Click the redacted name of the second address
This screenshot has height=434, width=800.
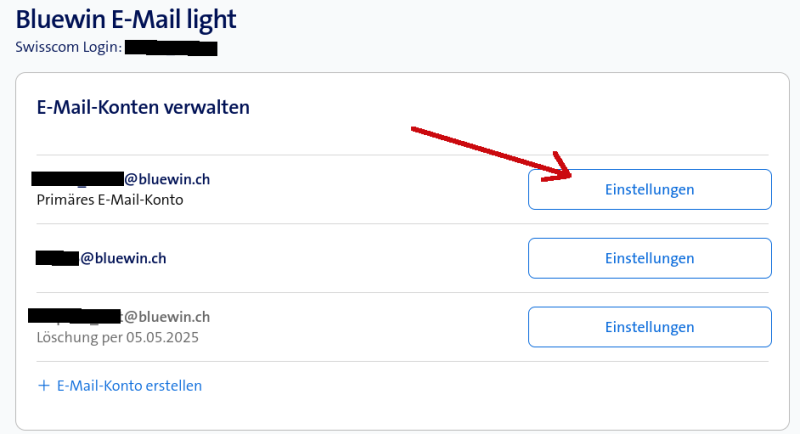point(57,258)
